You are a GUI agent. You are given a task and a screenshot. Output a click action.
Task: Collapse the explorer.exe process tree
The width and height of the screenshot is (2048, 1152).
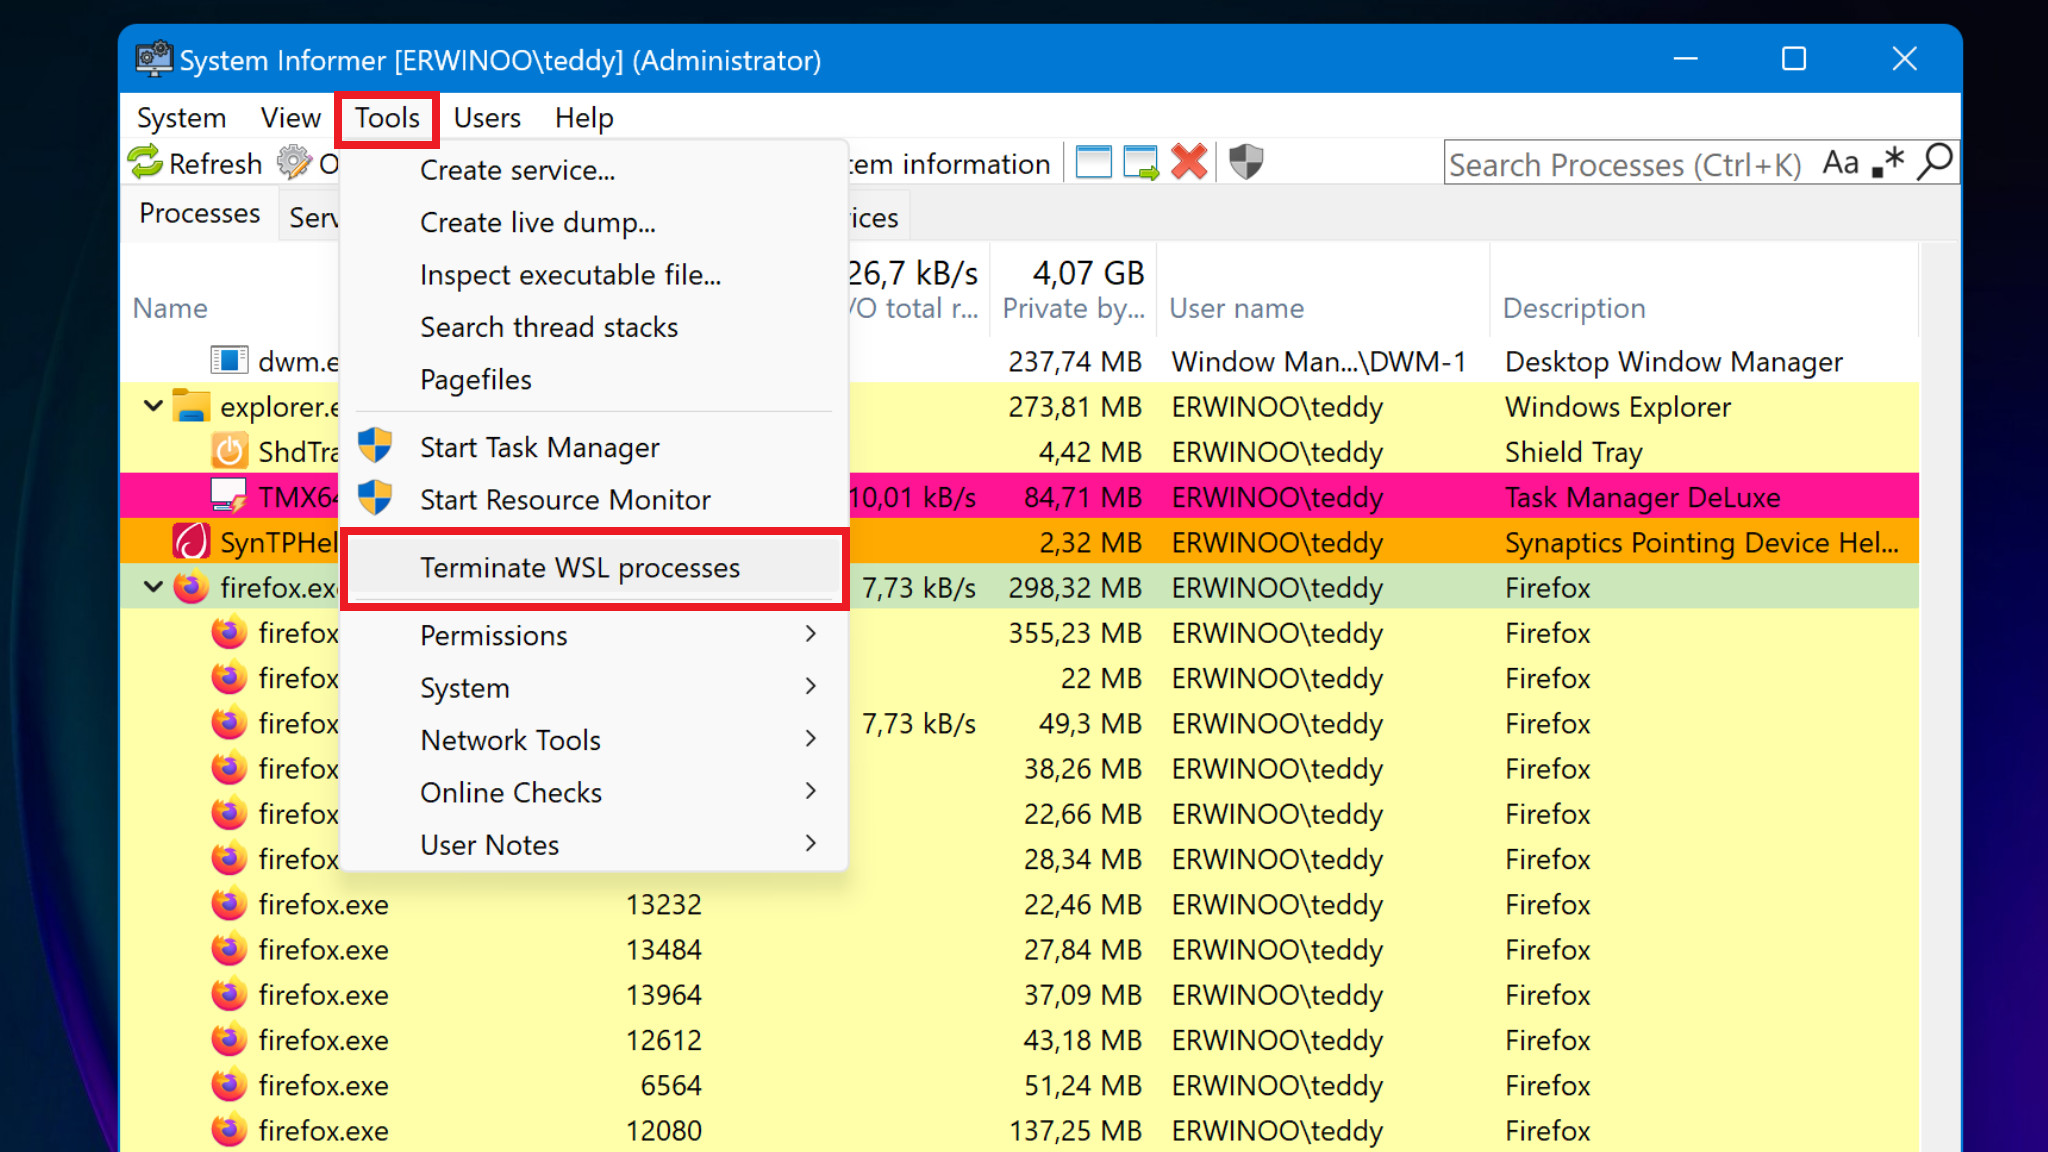point(153,406)
